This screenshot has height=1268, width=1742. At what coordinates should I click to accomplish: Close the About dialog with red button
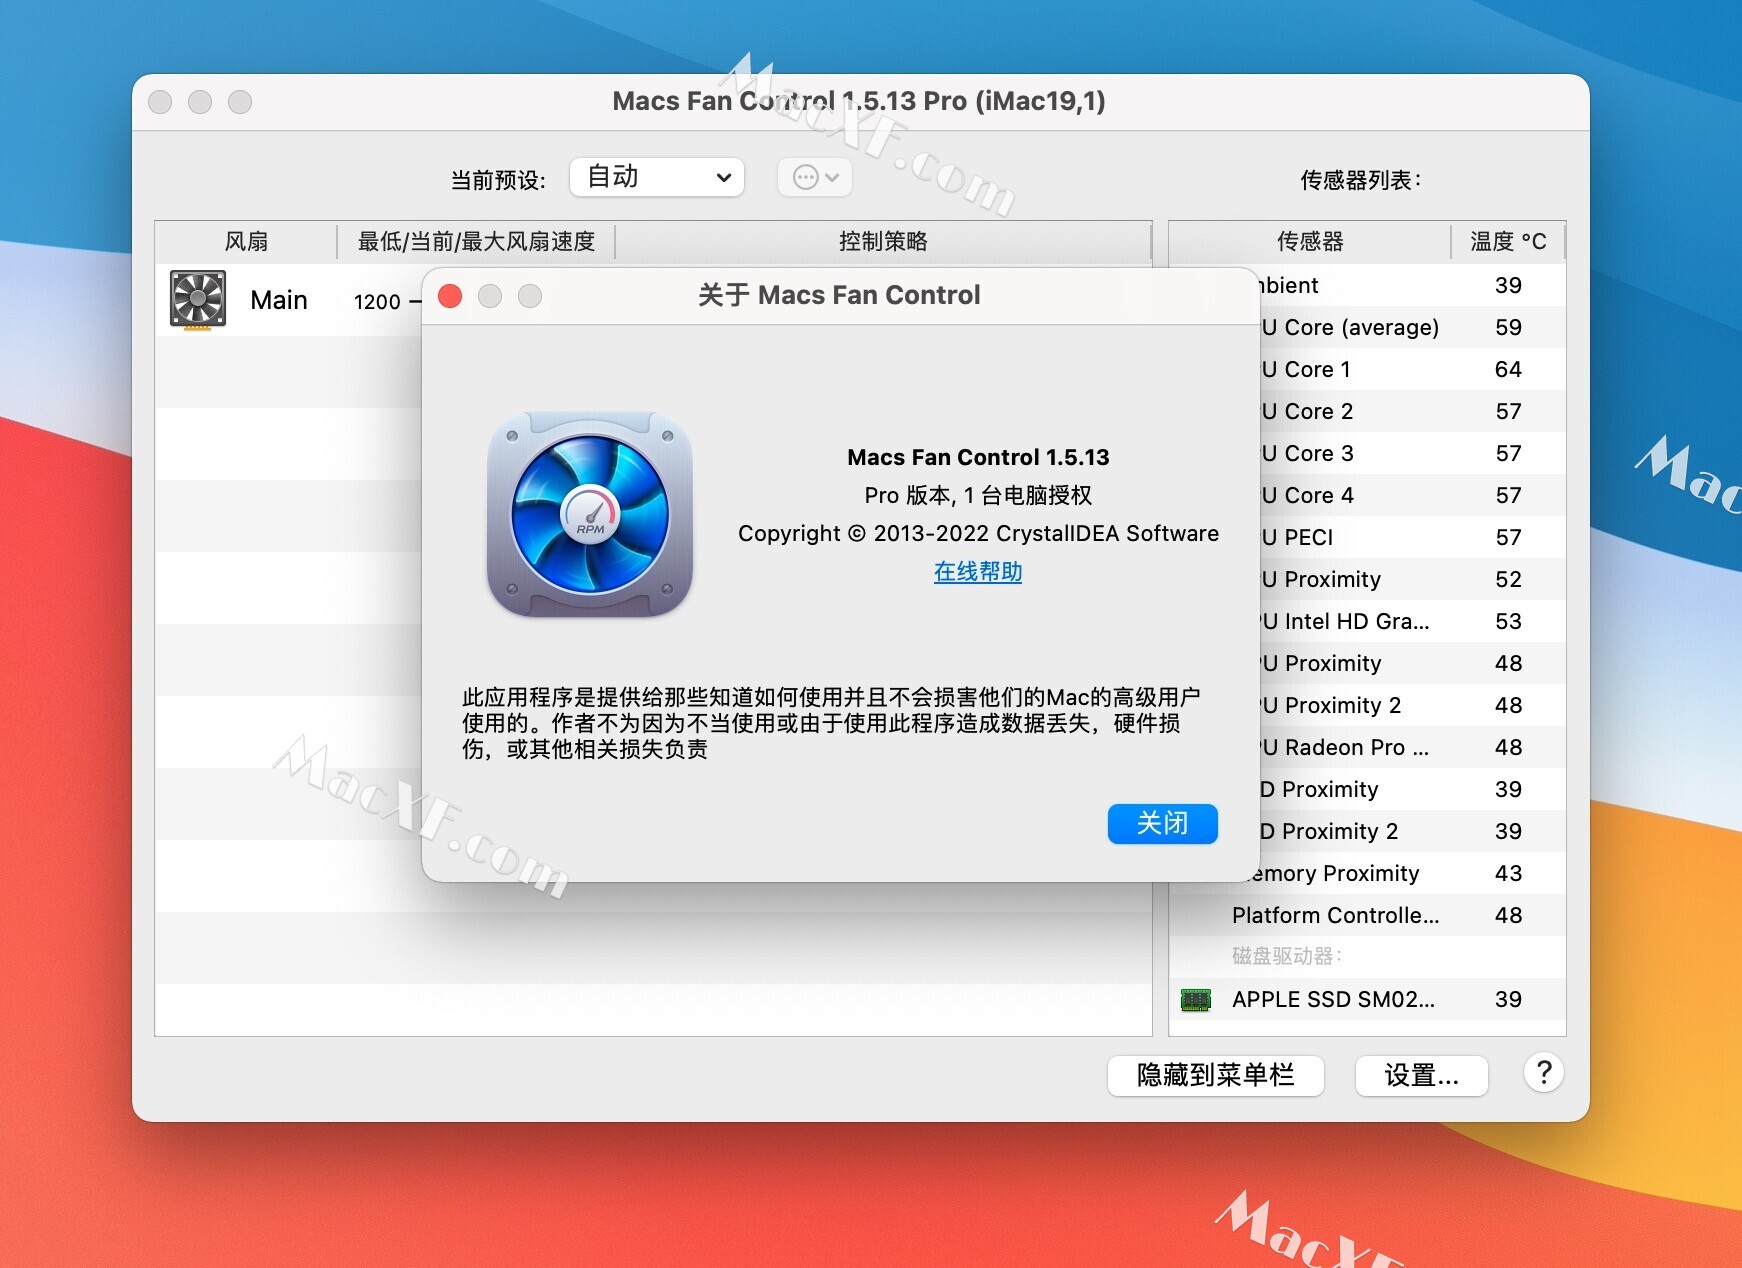pos(450,296)
